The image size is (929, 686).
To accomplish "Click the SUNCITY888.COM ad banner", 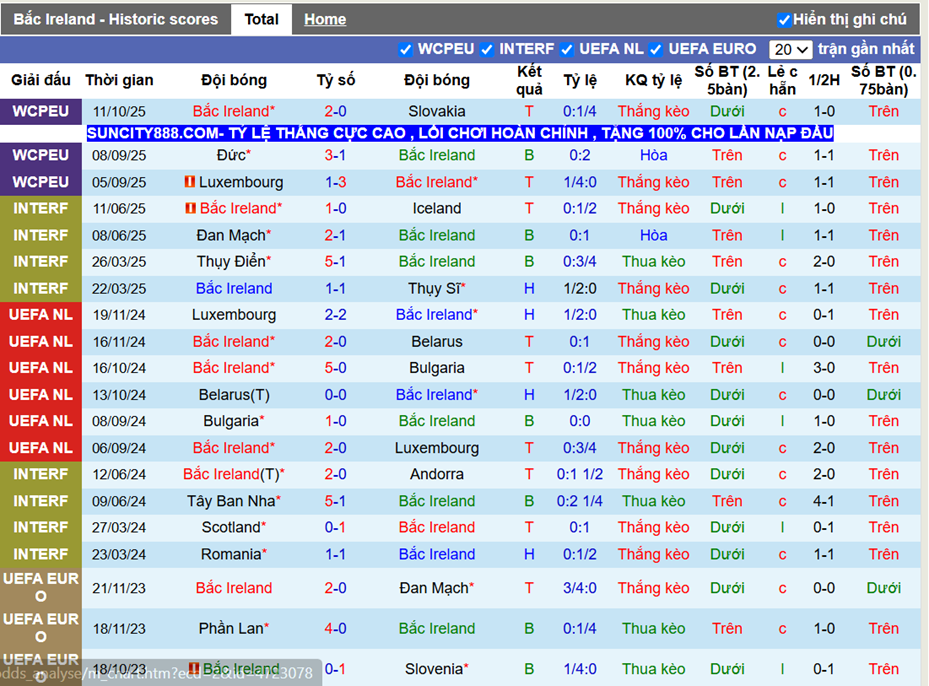I will (x=460, y=133).
